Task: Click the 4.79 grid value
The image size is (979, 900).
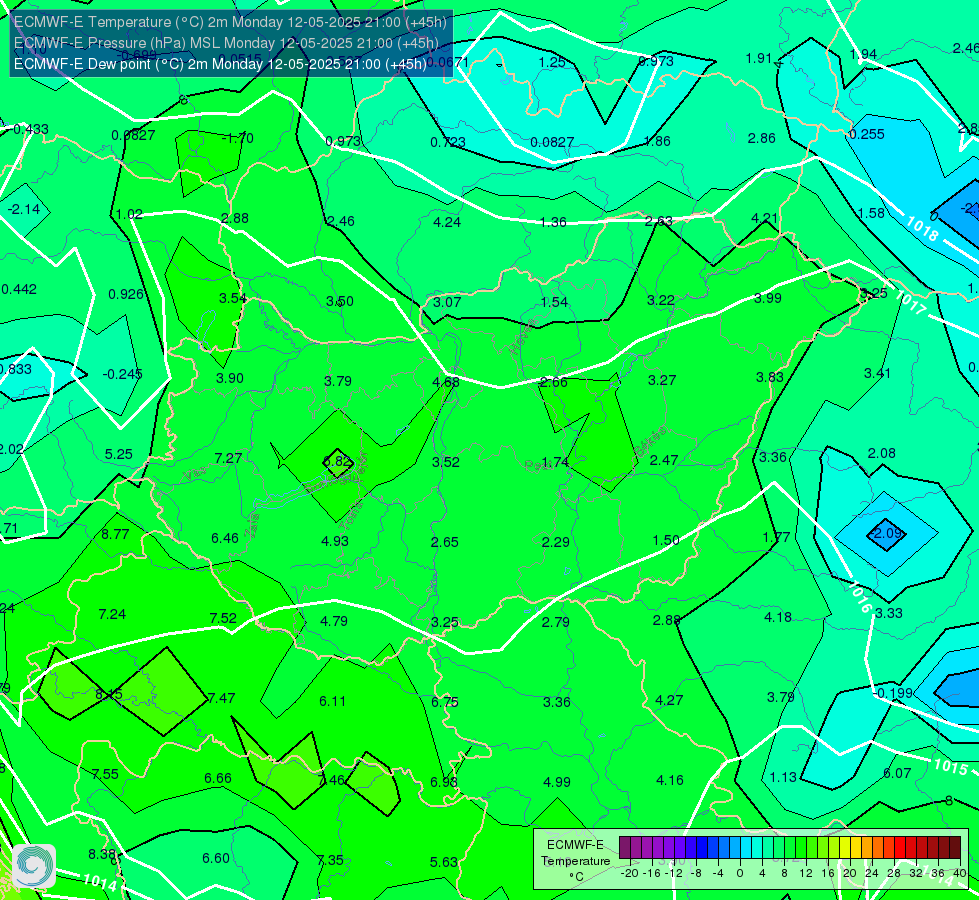Action: point(333,621)
